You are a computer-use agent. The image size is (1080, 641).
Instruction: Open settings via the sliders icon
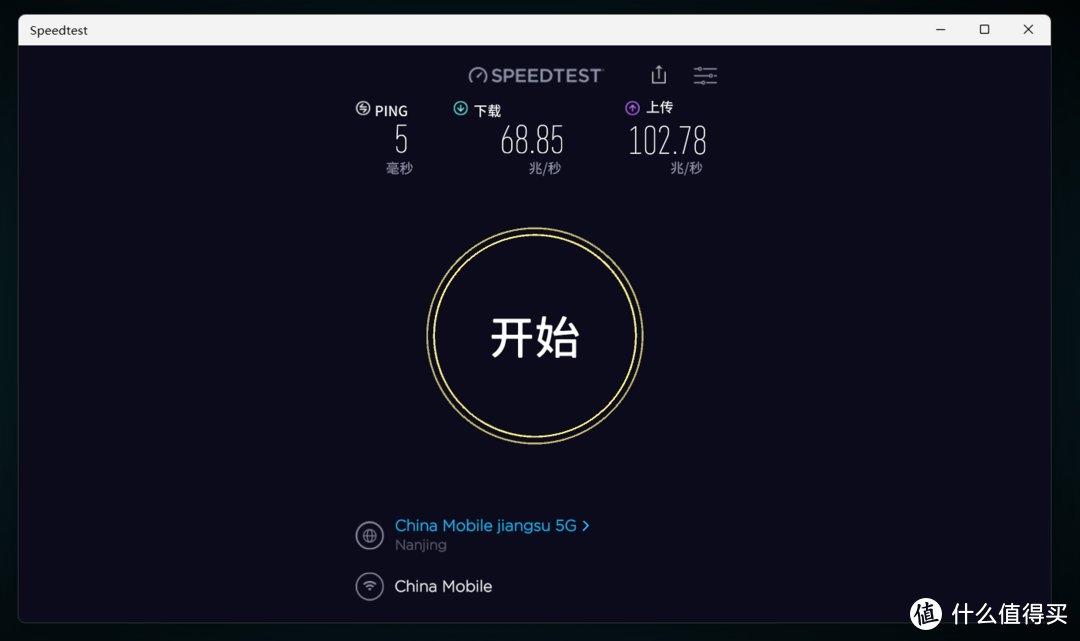pos(705,74)
